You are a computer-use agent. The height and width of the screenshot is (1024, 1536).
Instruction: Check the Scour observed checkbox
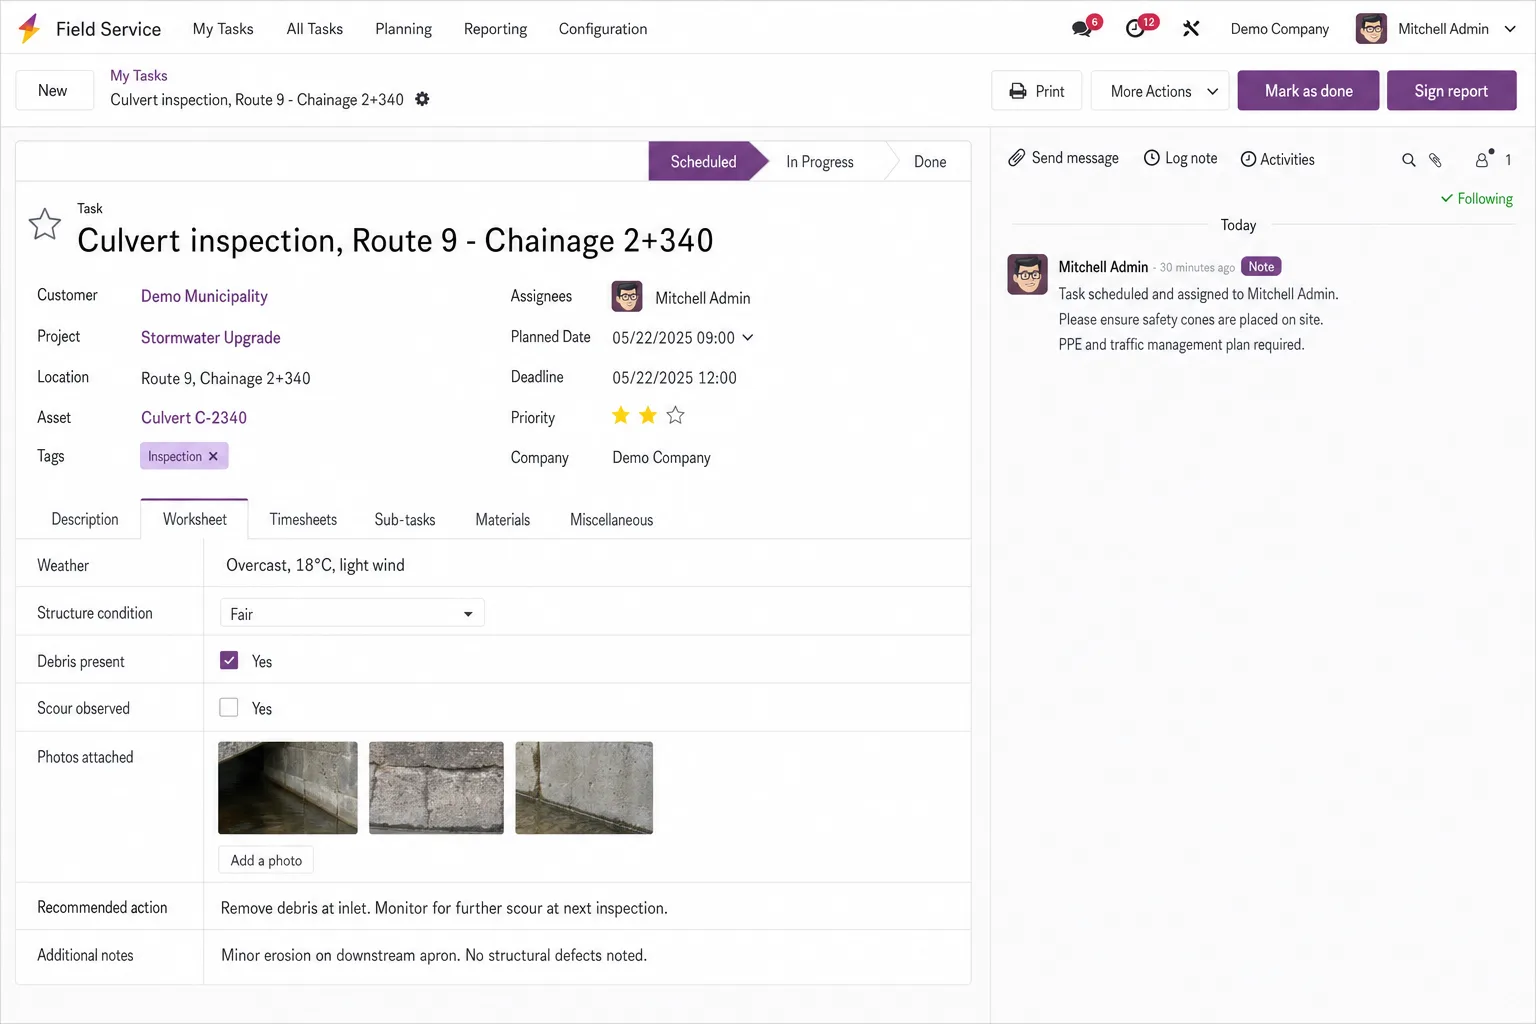(229, 707)
